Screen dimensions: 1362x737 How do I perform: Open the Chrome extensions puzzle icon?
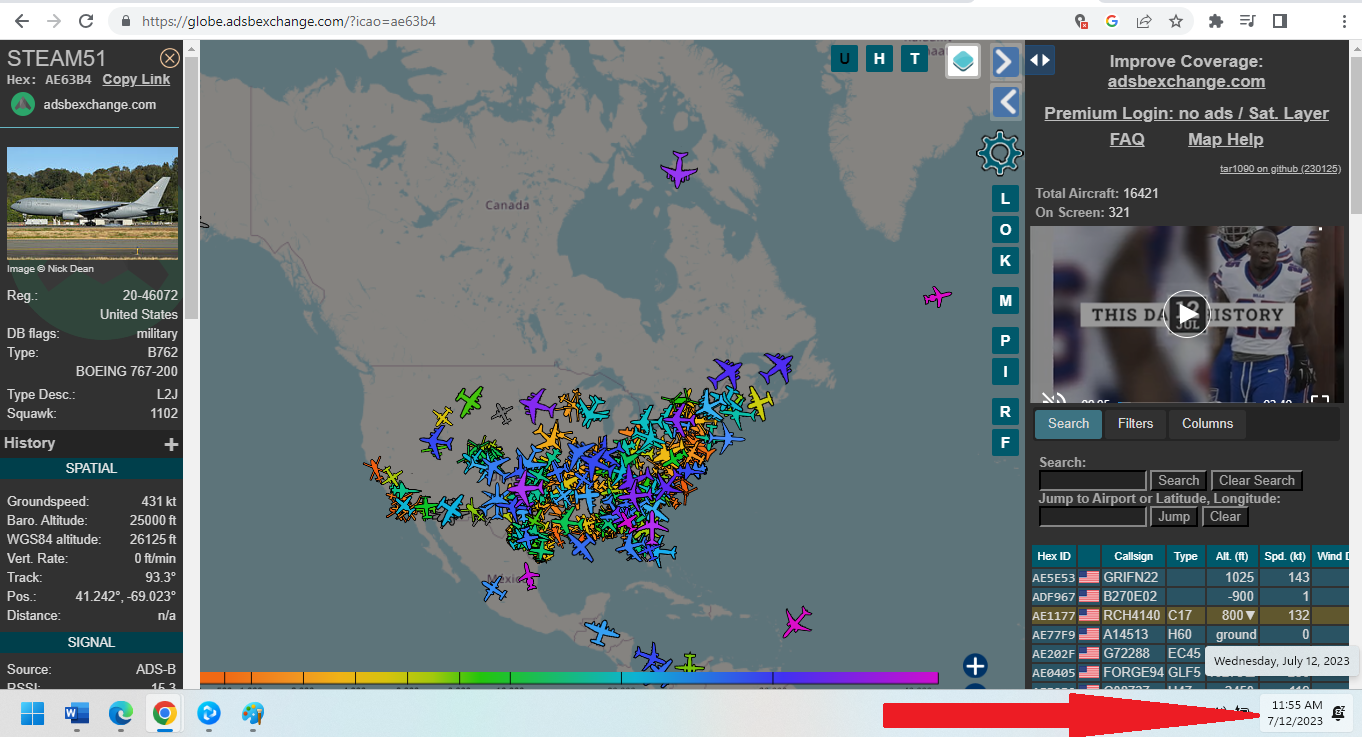(x=1216, y=20)
